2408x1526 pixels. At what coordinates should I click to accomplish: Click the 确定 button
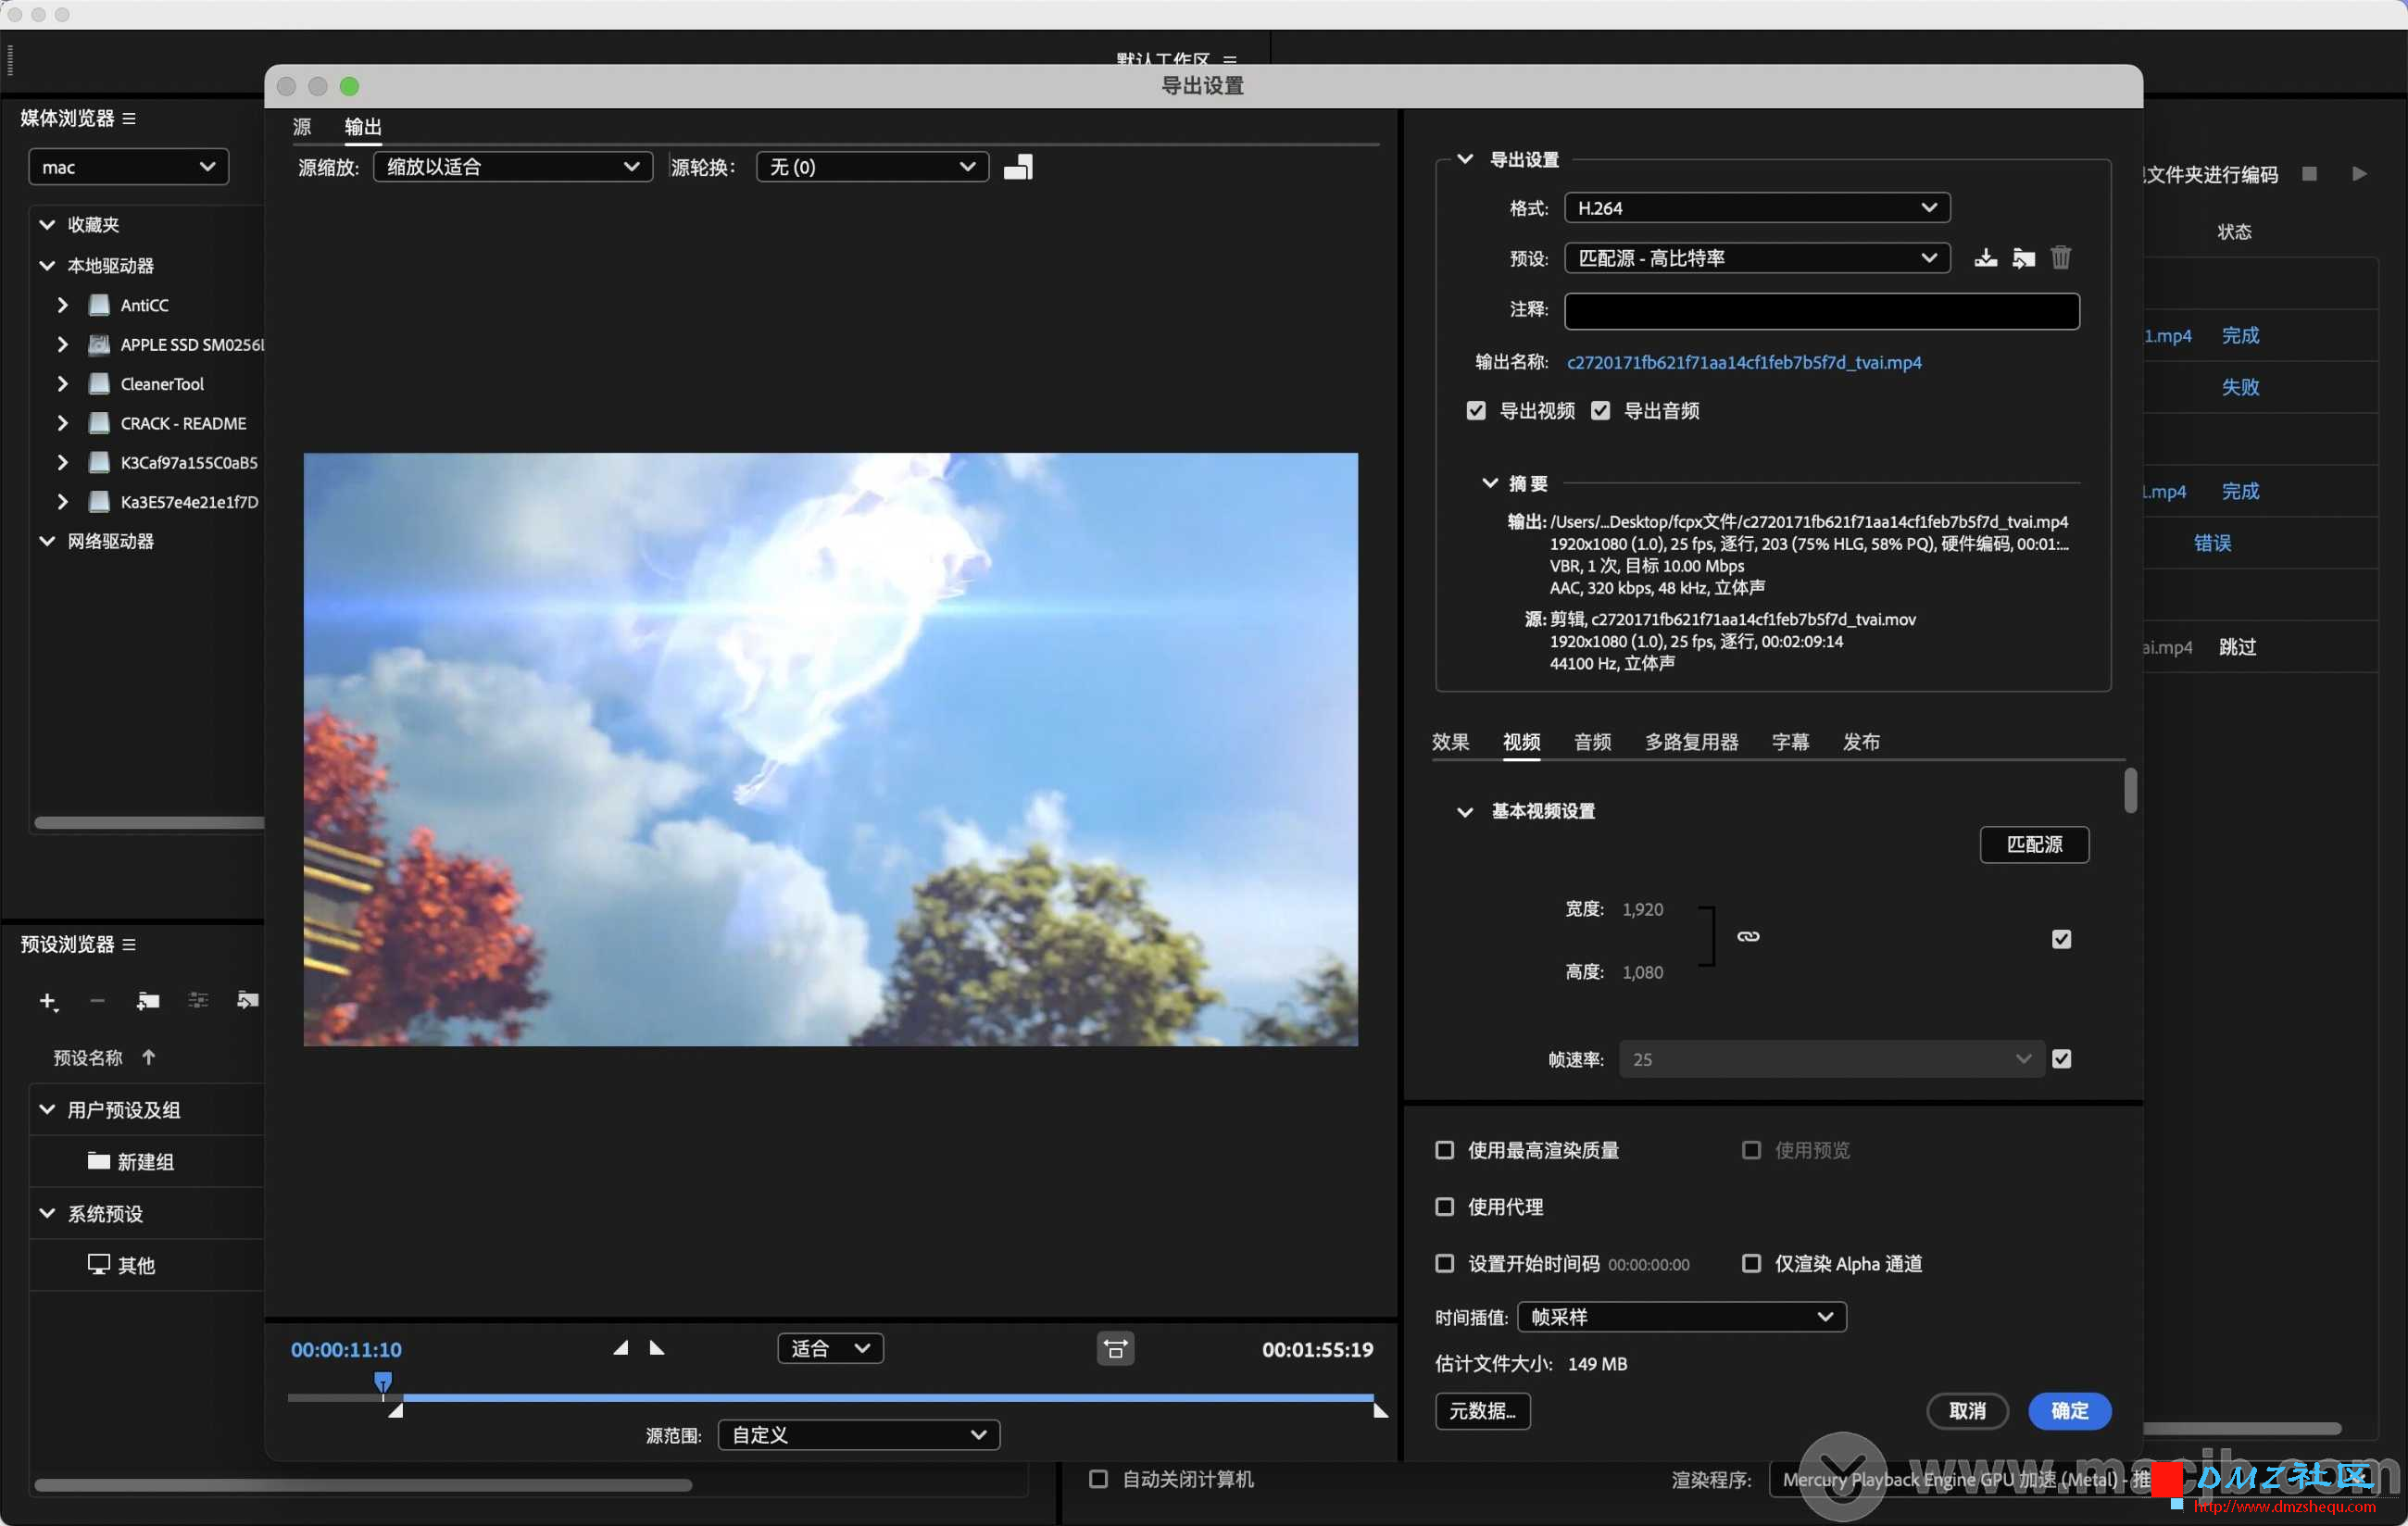click(2069, 1411)
